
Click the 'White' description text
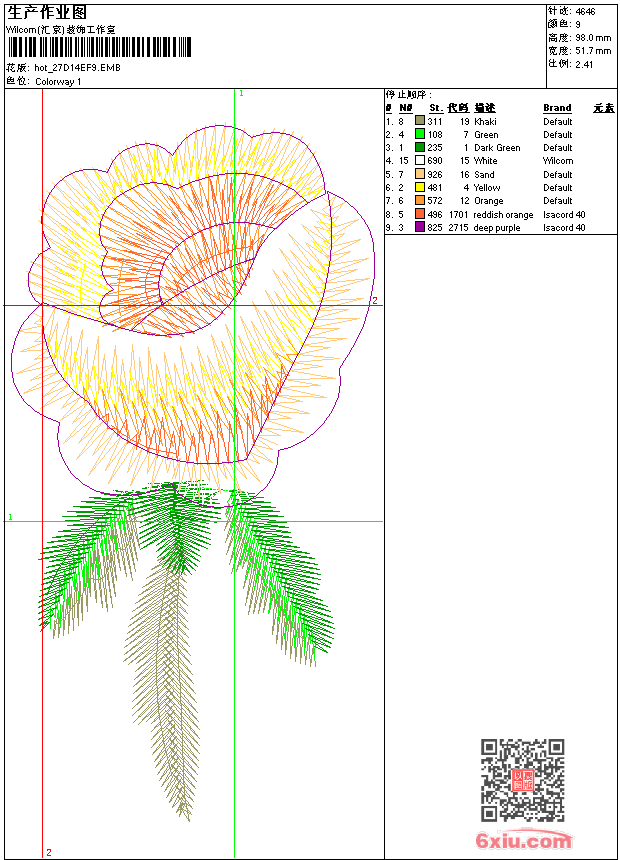coord(486,161)
